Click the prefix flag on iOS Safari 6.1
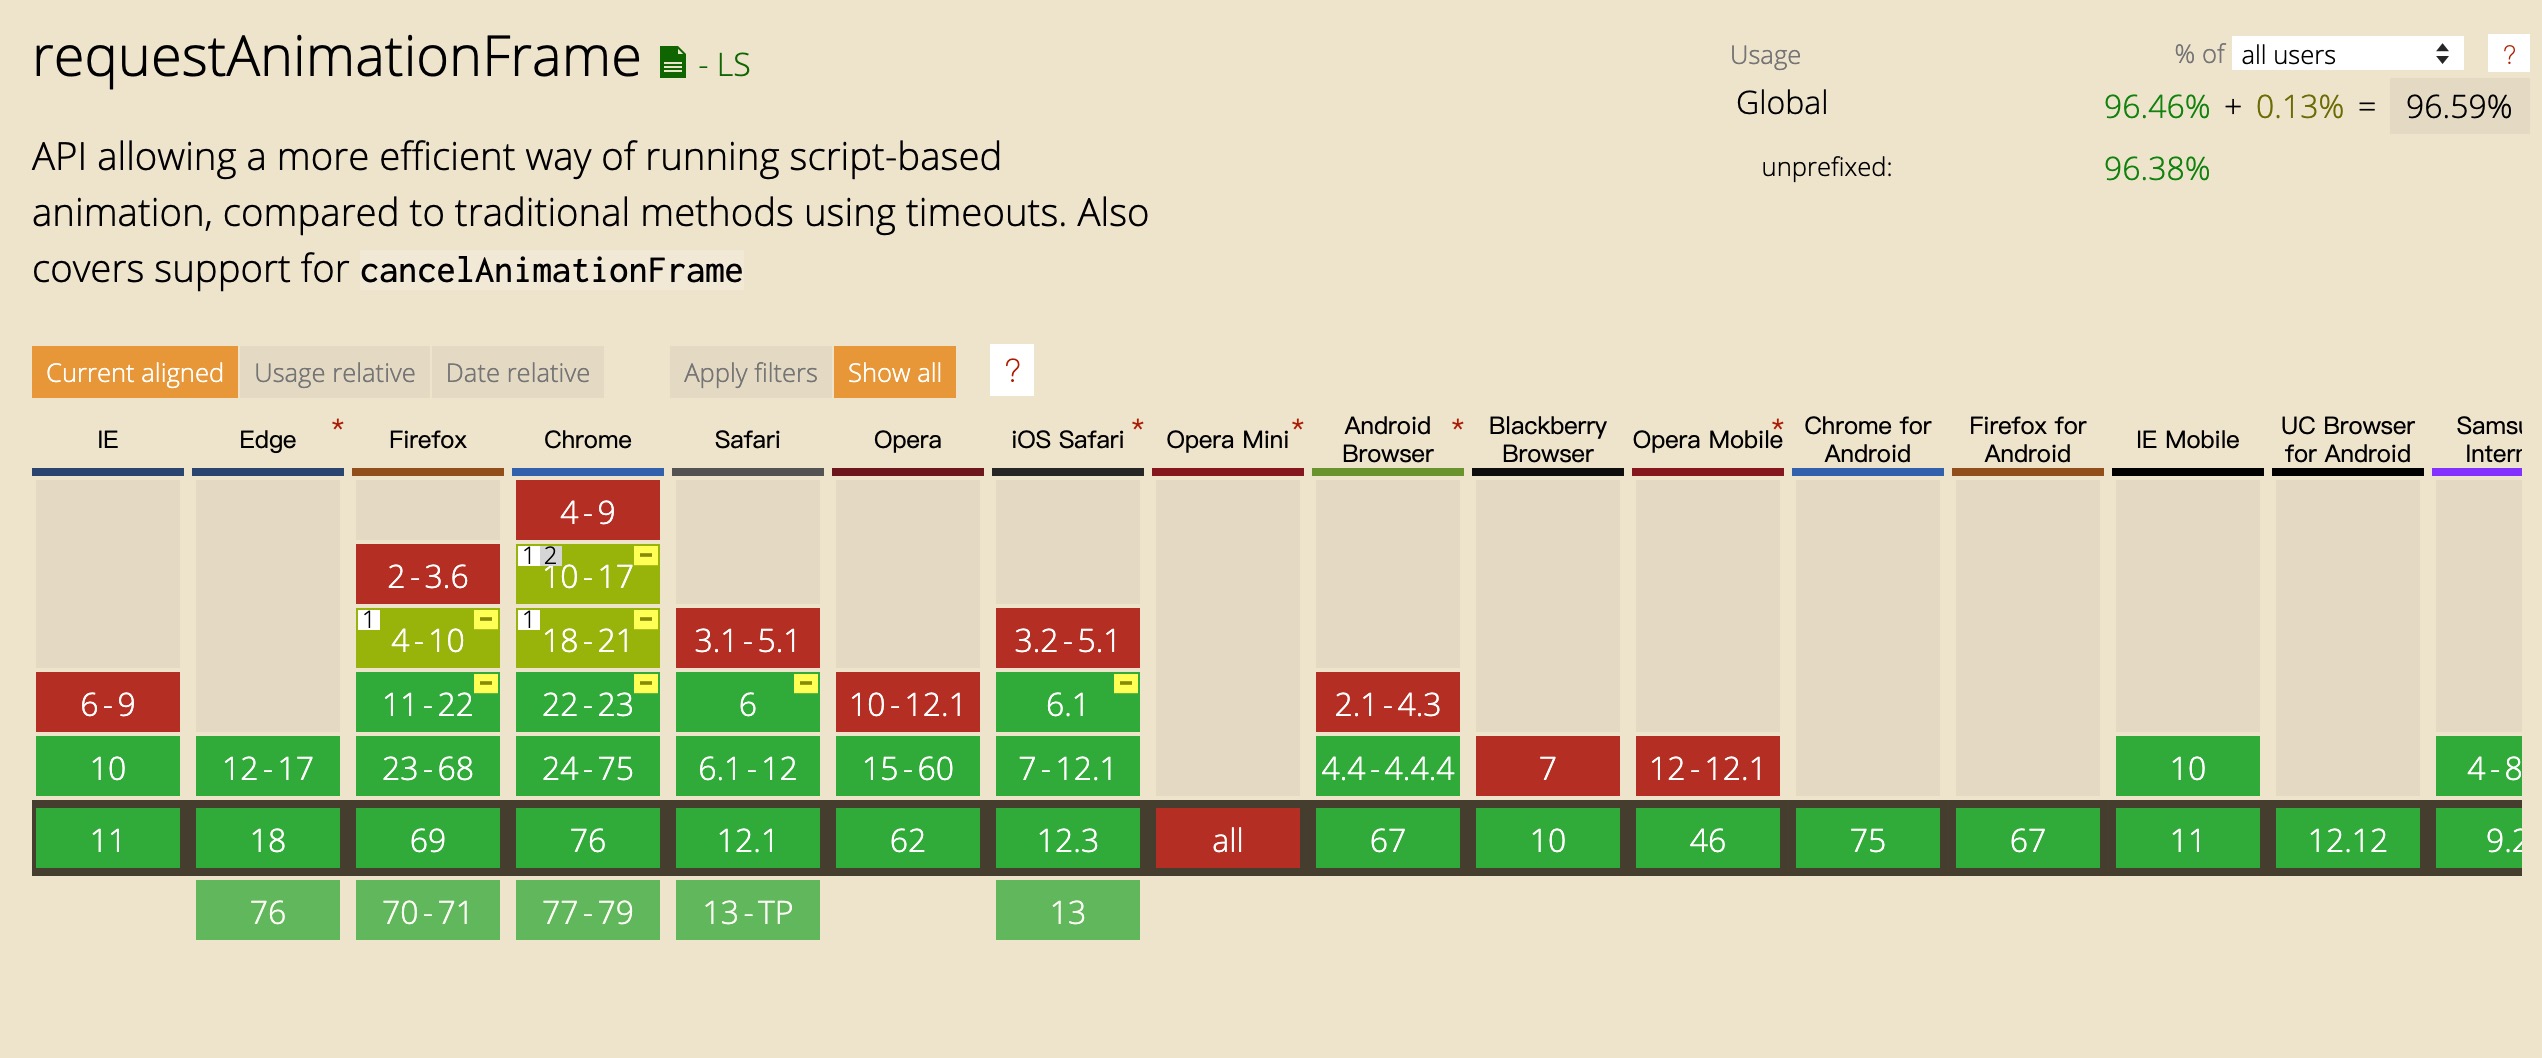This screenshot has width=2542, height=1058. click(1126, 684)
